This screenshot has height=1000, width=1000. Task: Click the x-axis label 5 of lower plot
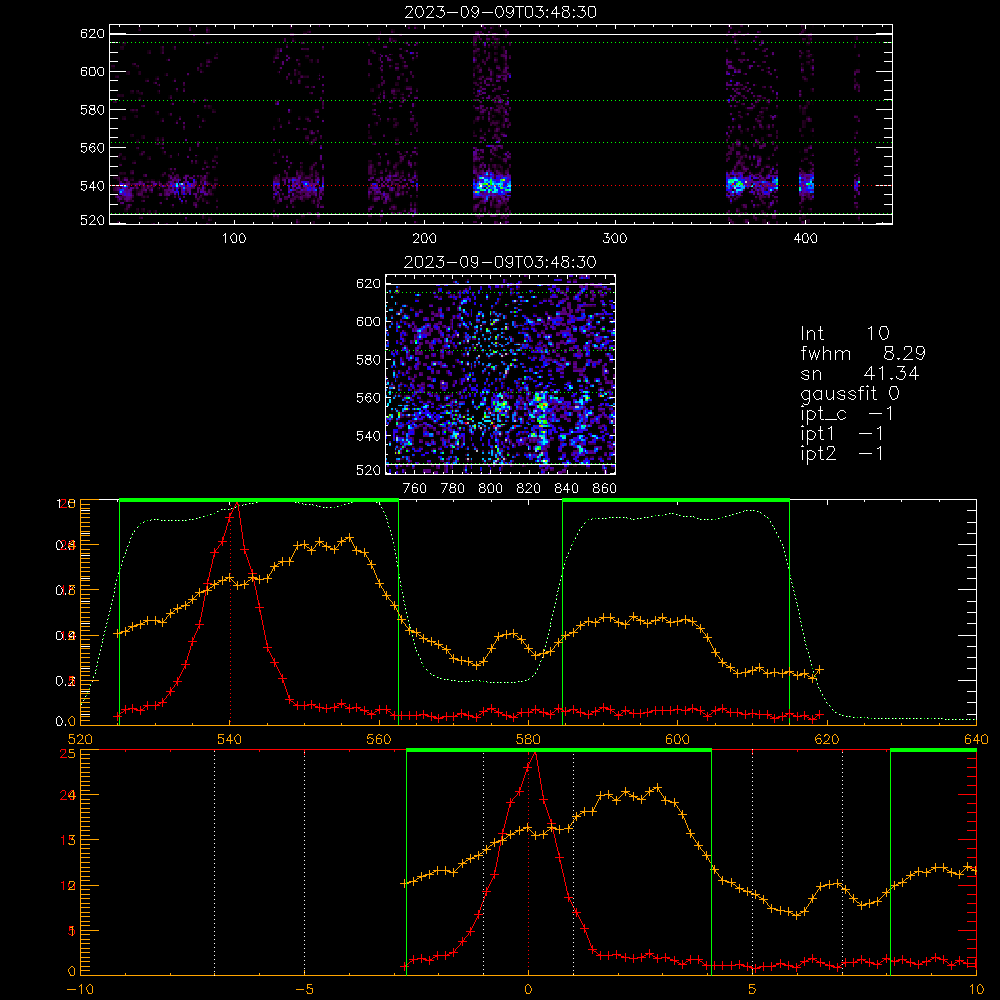752,989
